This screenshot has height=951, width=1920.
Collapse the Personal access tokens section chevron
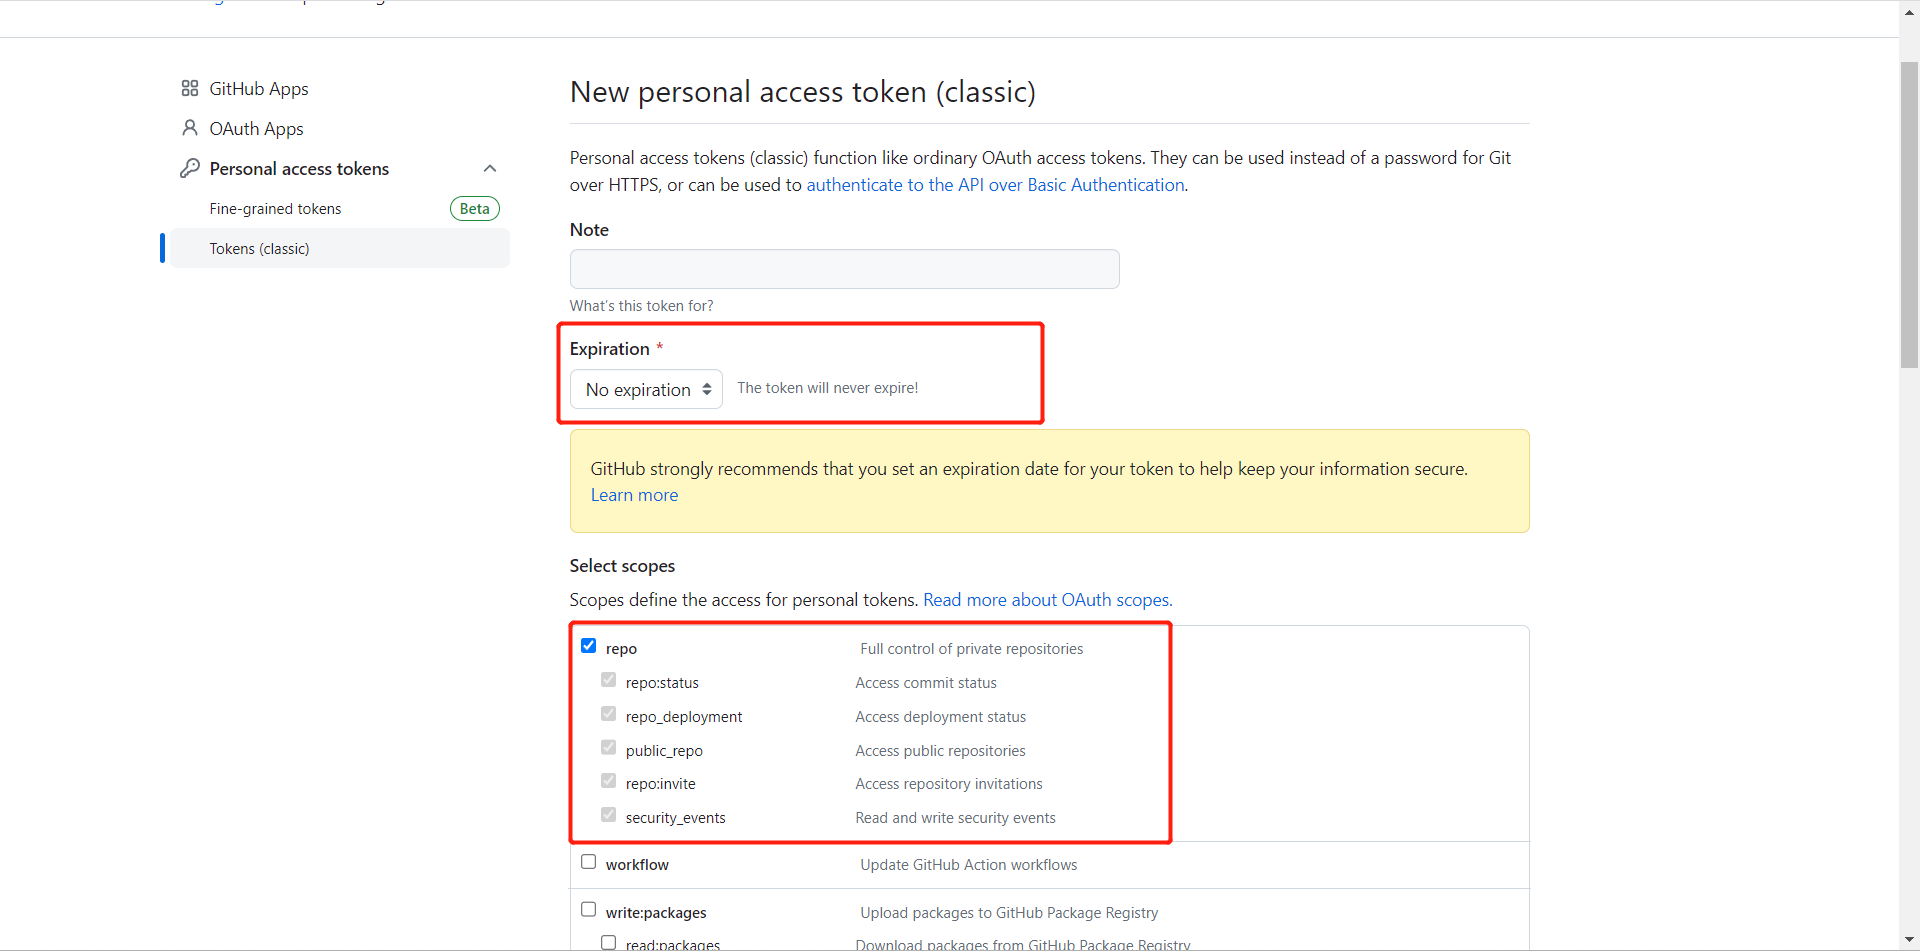[490, 168]
